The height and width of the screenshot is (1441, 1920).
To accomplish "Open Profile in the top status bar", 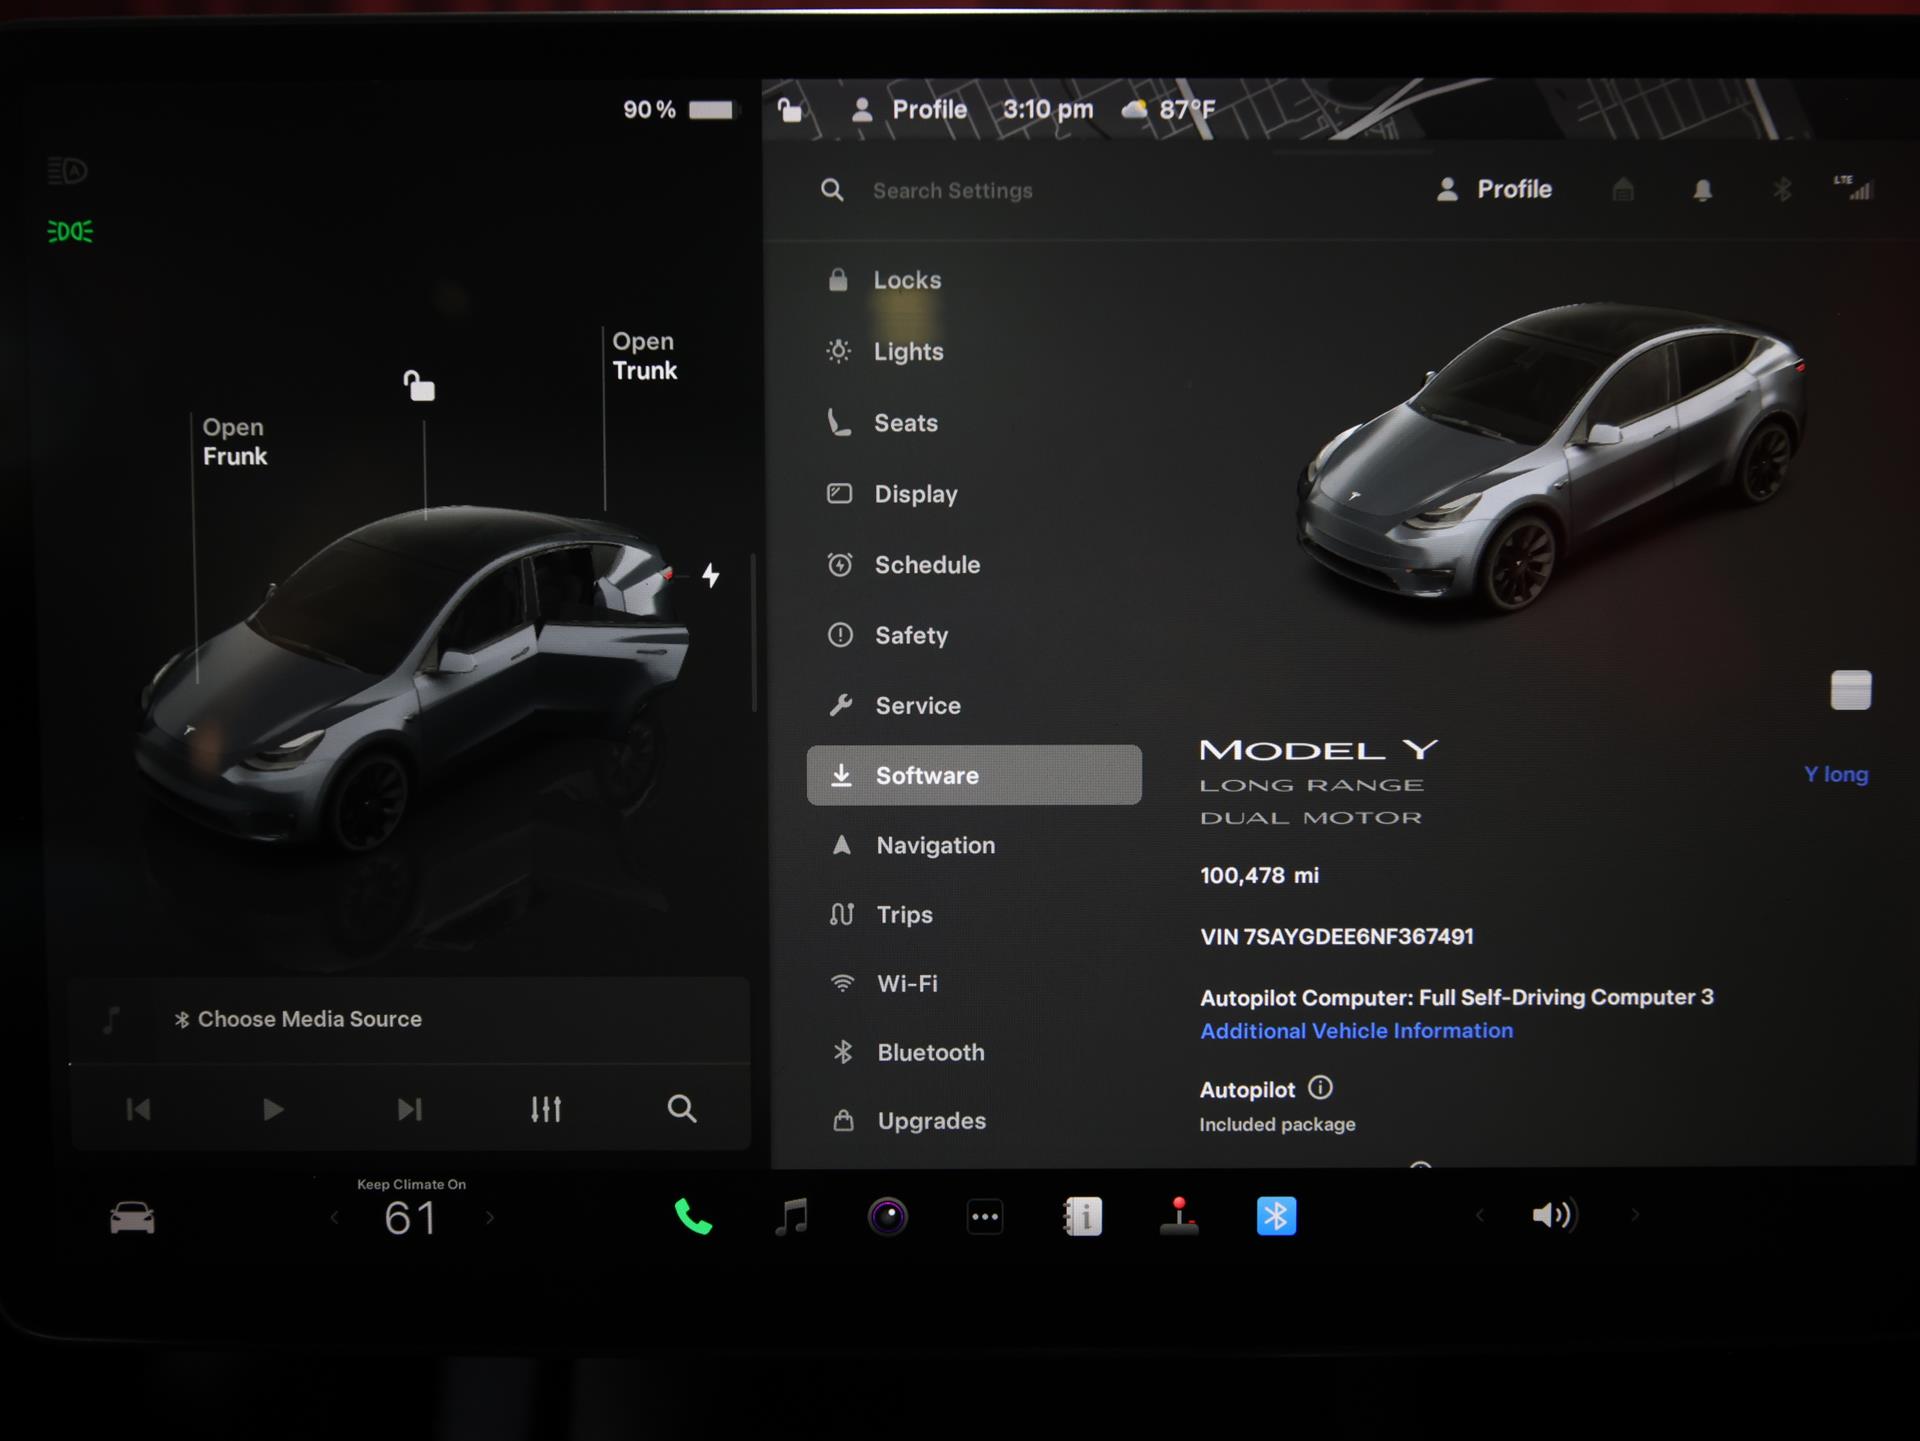I will pyautogui.click(x=909, y=109).
